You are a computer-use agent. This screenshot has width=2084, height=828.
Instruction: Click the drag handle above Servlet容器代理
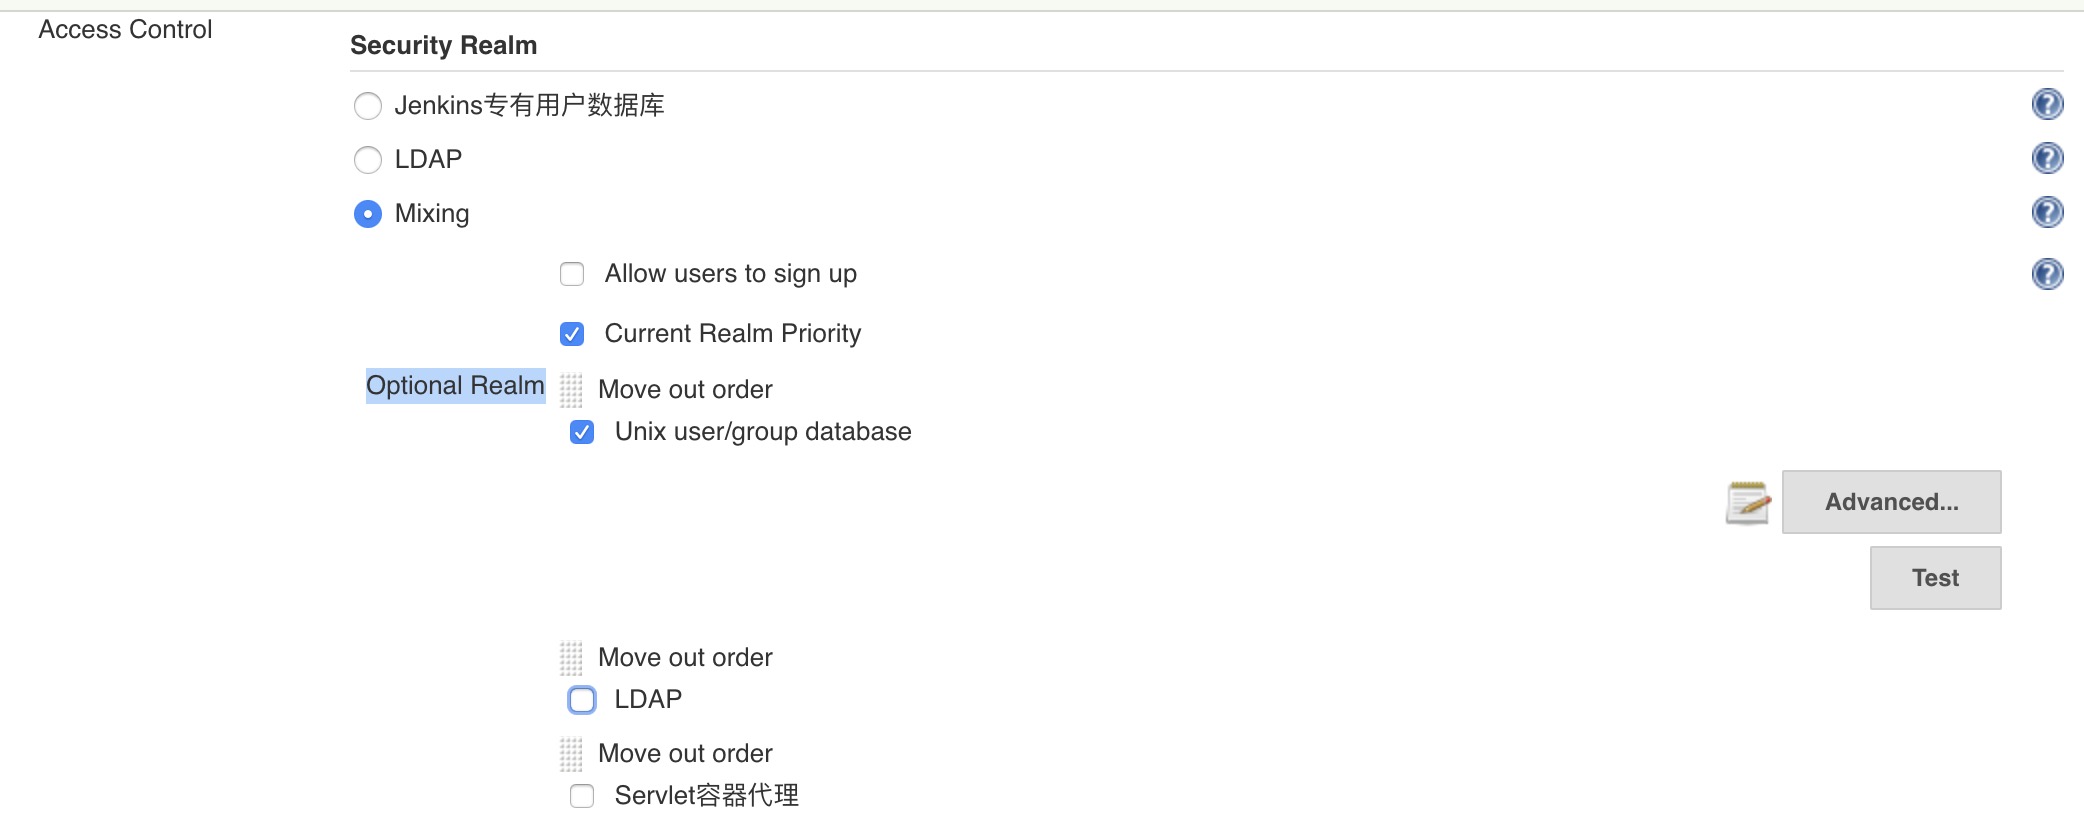(x=571, y=754)
